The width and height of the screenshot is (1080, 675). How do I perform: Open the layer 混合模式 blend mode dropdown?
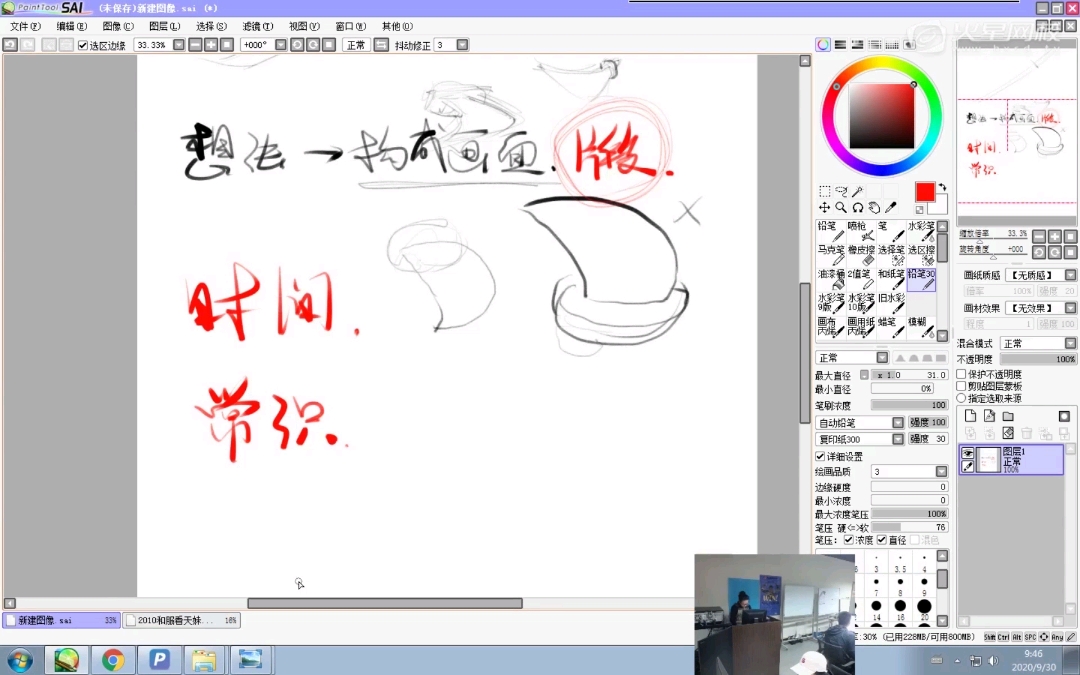pos(1070,343)
